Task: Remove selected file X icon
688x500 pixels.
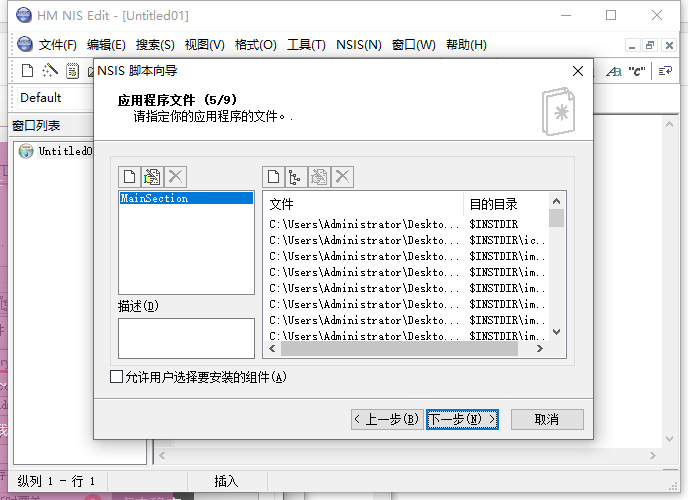Action: tap(342, 177)
